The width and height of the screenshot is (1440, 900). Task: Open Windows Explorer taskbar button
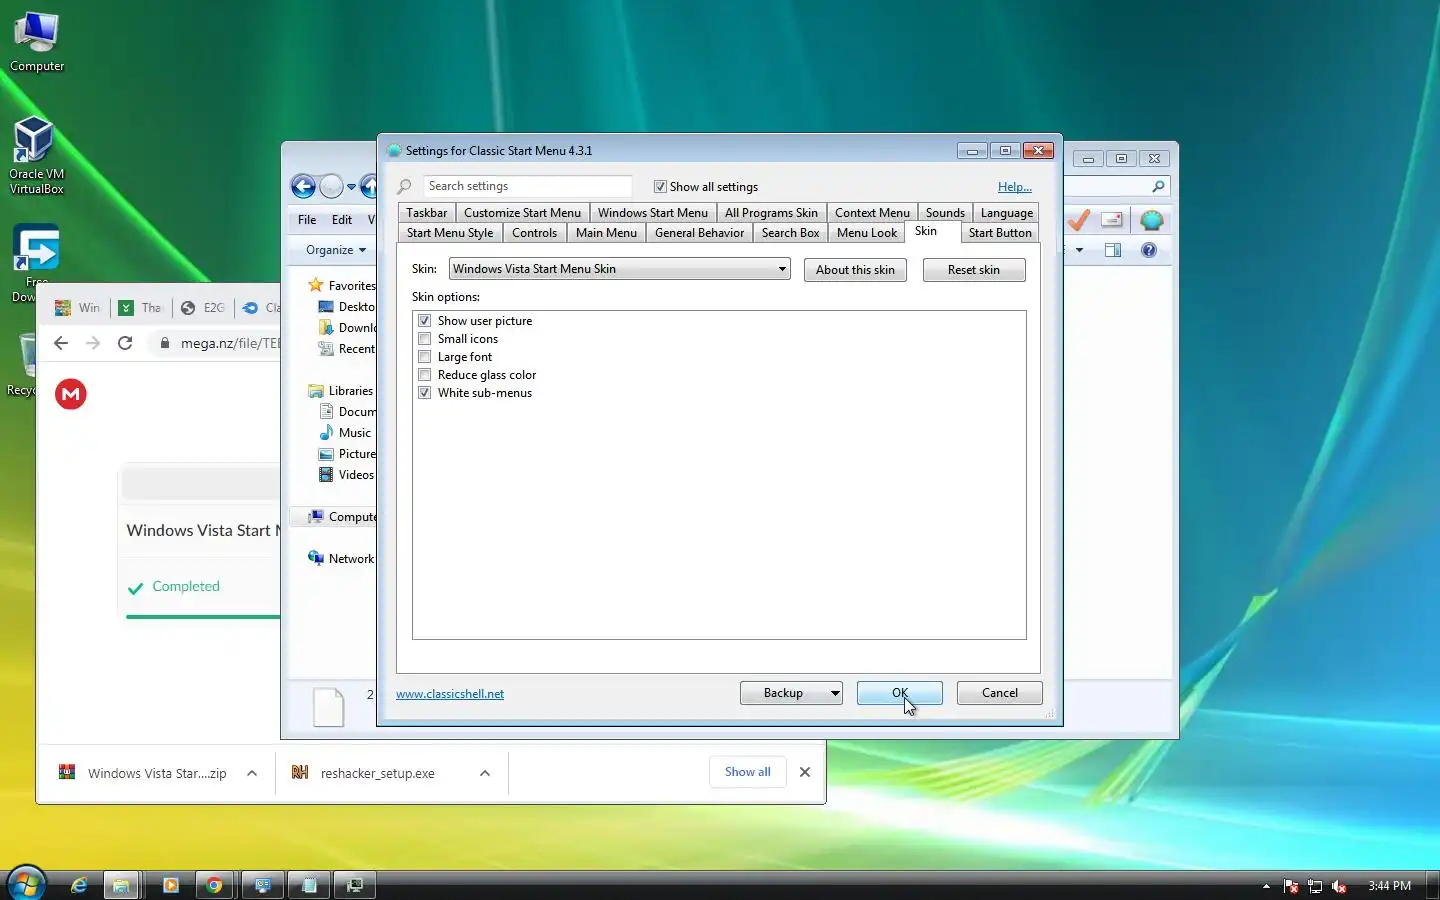(121, 885)
